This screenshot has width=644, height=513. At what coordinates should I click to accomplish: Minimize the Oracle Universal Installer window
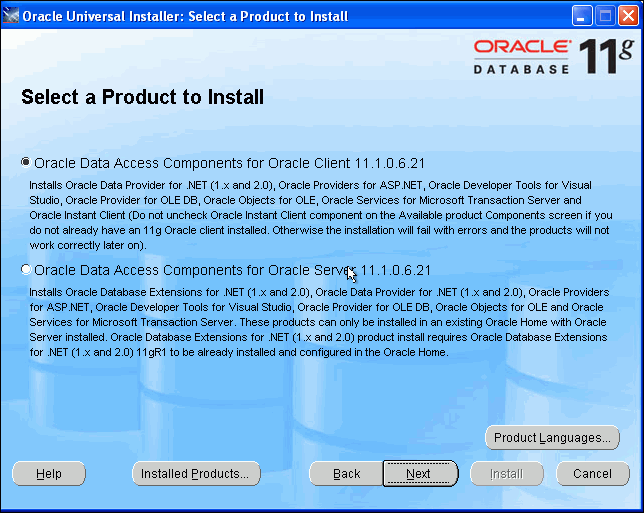[583, 15]
